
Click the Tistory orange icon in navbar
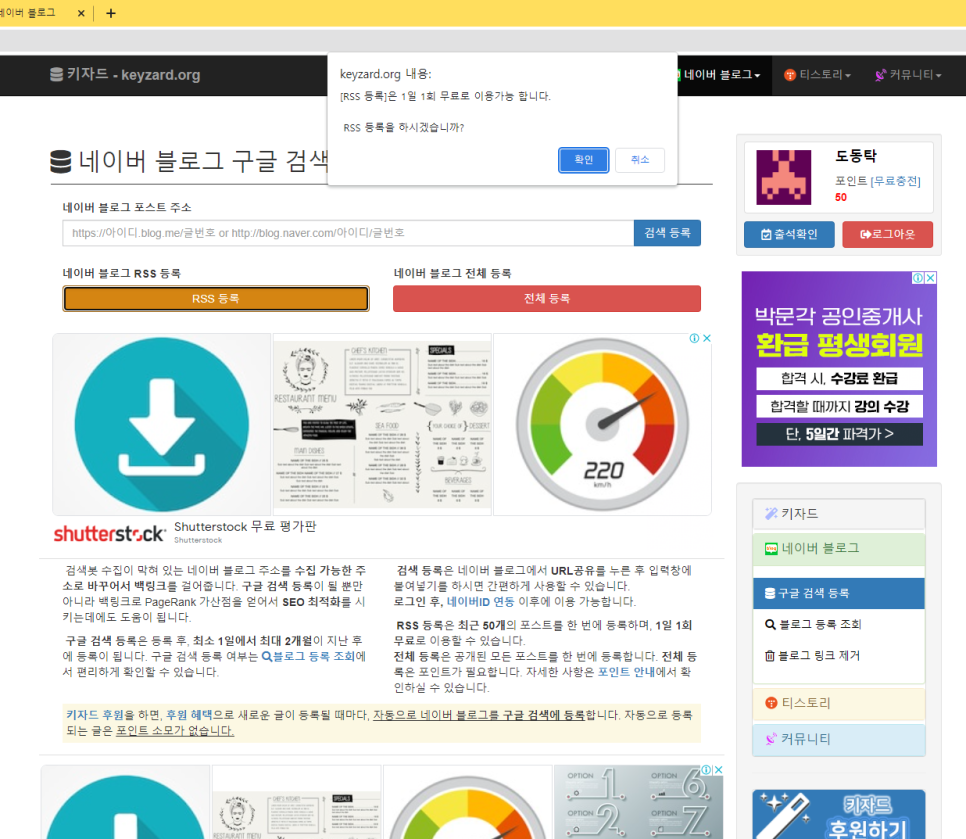pyautogui.click(x=790, y=75)
